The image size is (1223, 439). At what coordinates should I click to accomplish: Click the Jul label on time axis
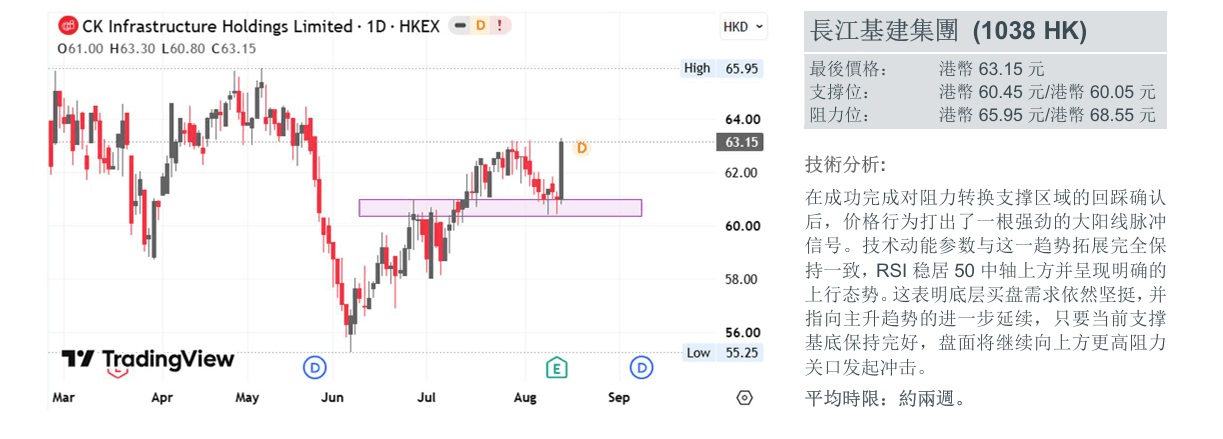click(x=426, y=397)
